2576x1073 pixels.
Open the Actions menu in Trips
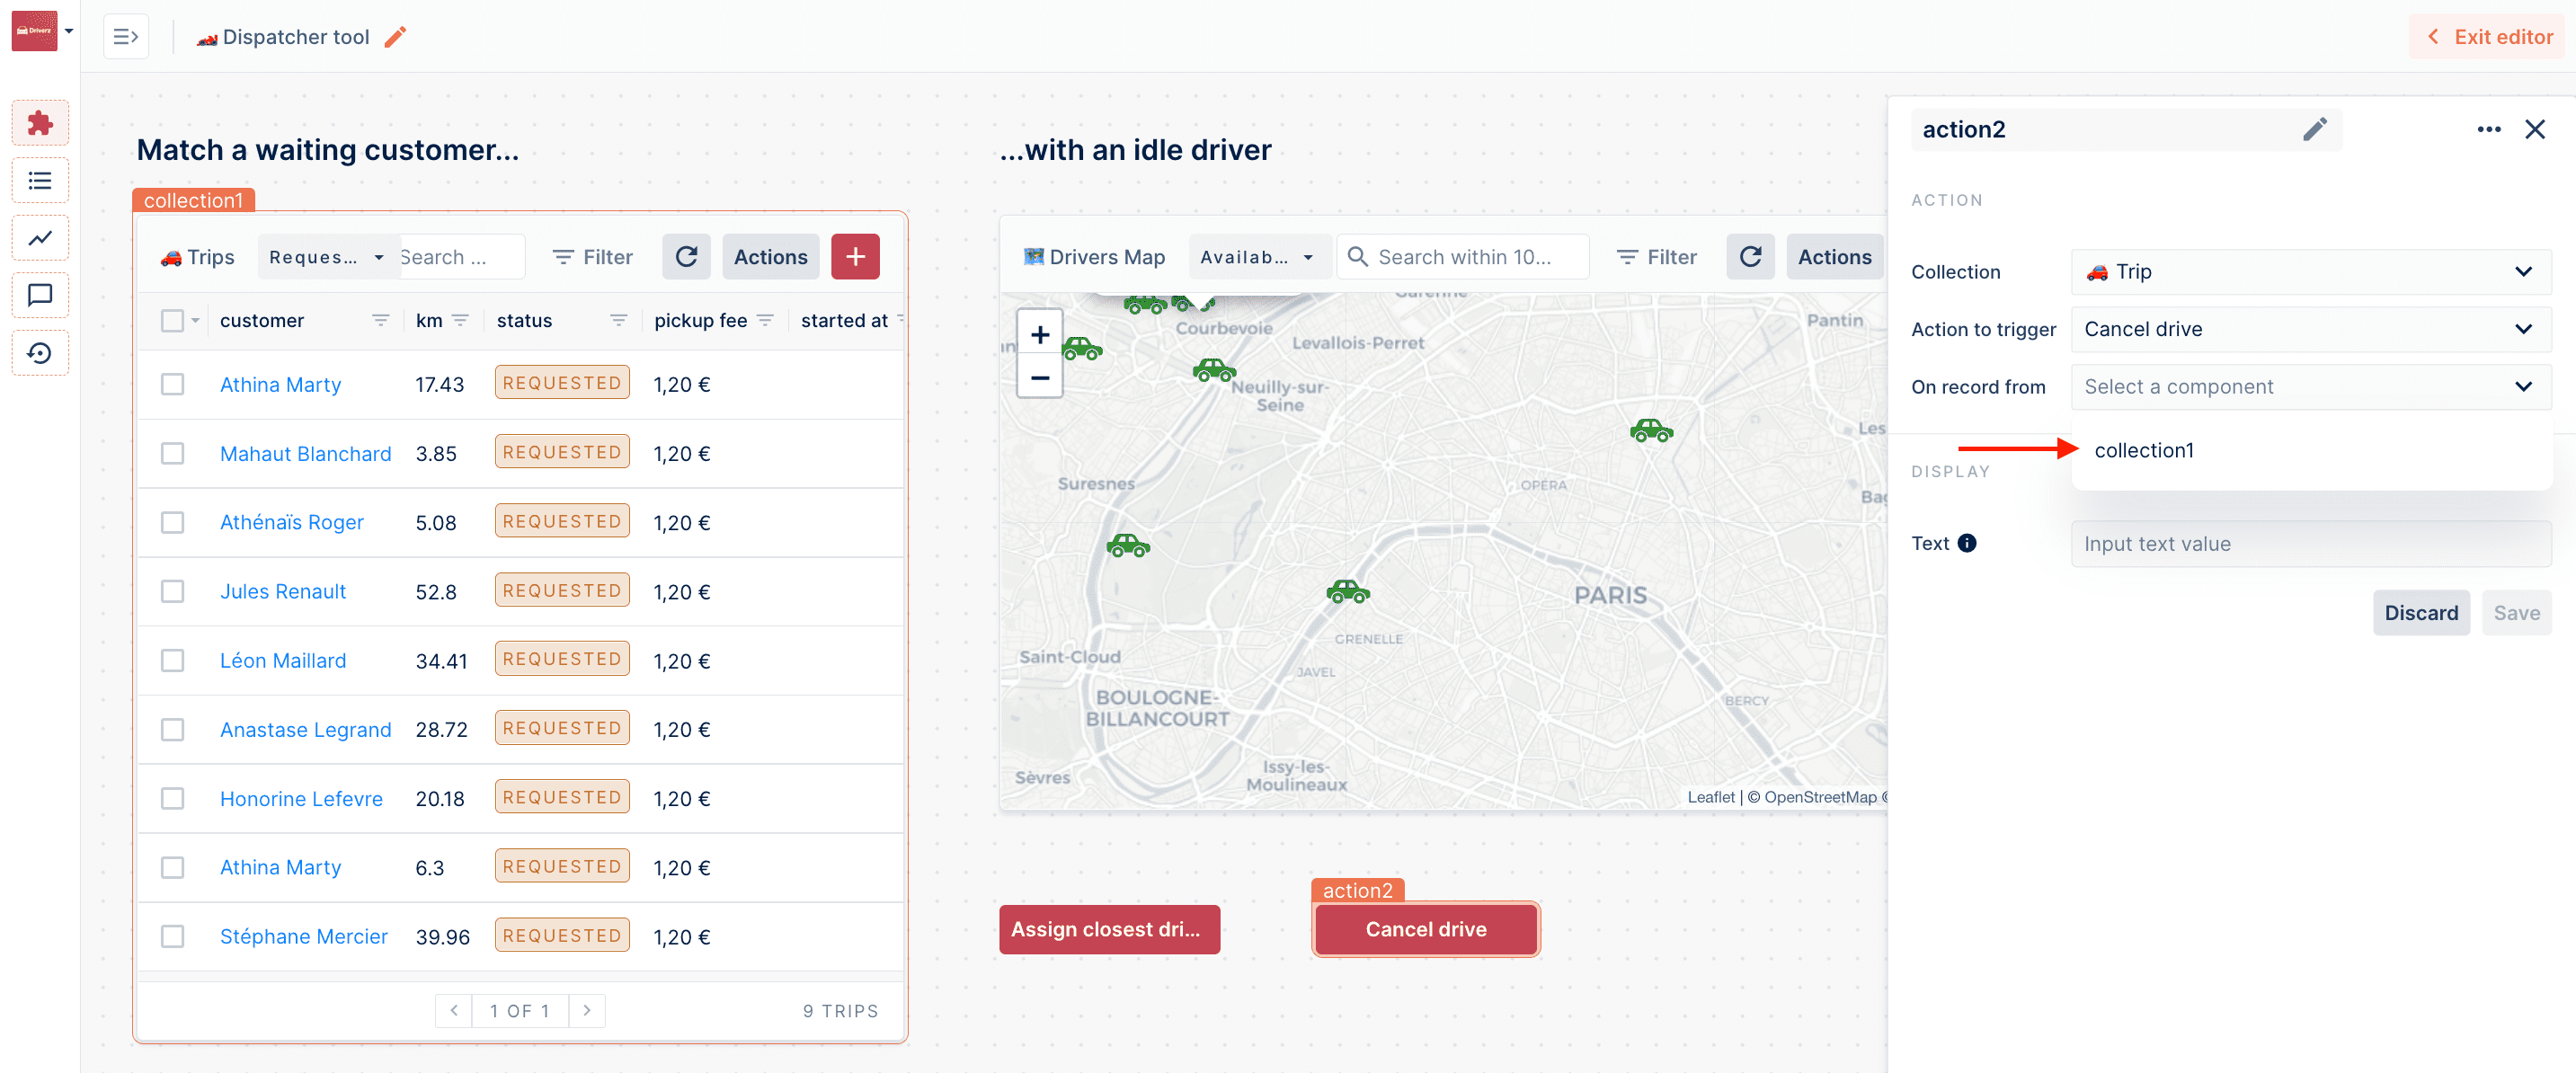point(770,257)
